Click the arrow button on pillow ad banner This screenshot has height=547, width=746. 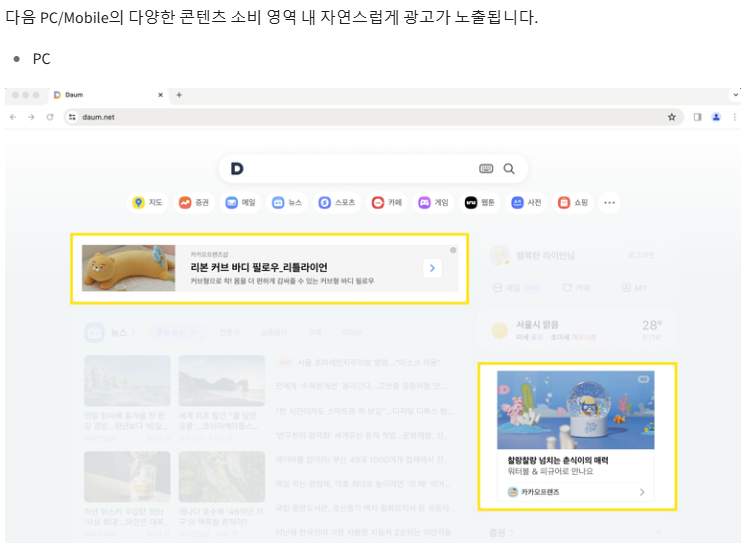click(432, 268)
